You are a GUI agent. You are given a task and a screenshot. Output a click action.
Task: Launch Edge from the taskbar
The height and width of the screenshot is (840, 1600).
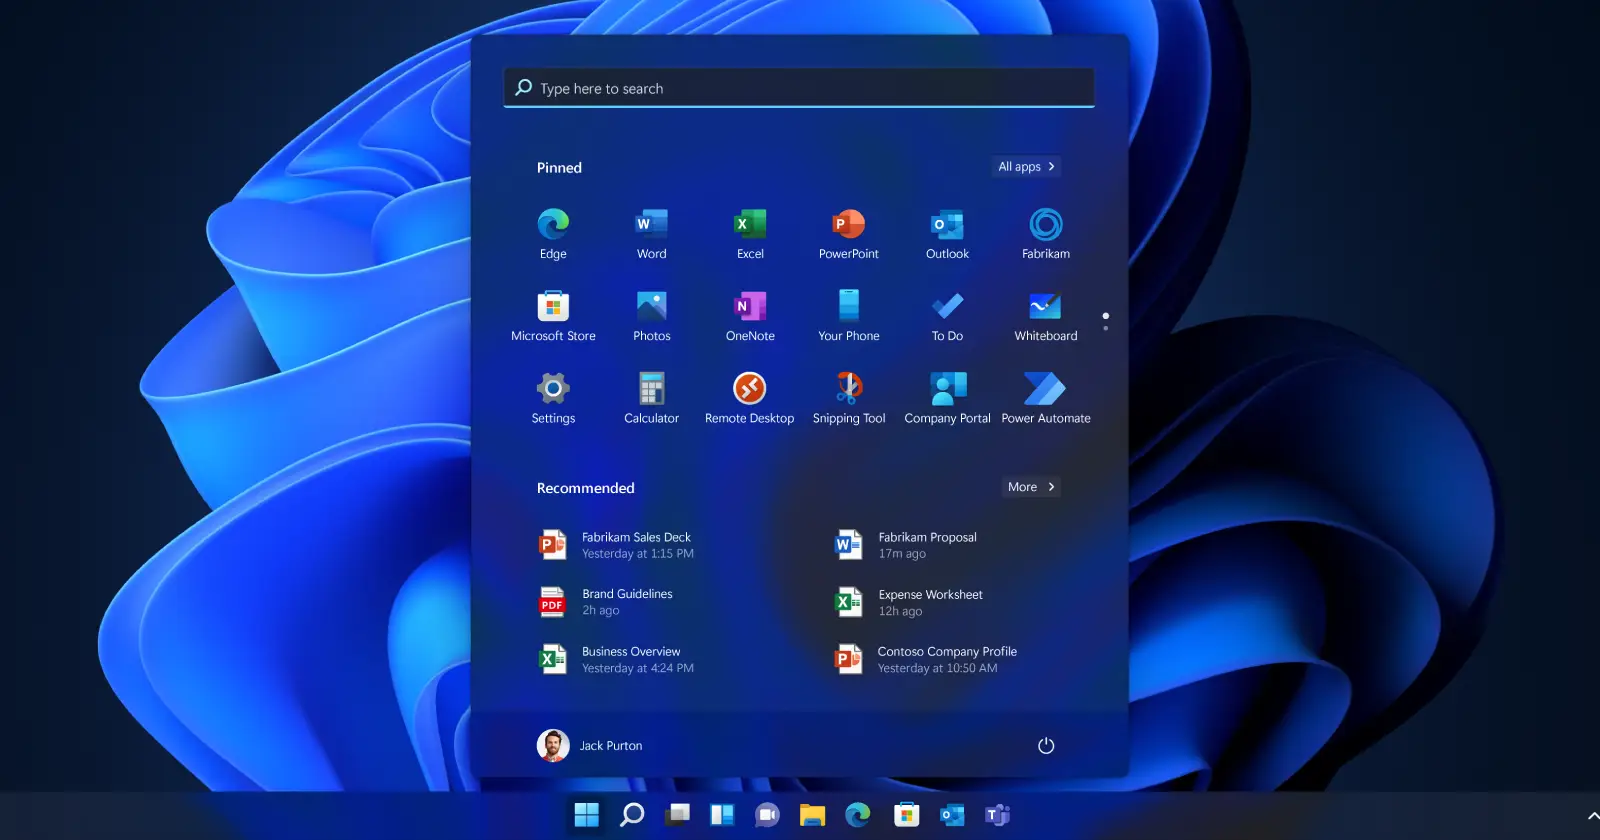[858, 815]
